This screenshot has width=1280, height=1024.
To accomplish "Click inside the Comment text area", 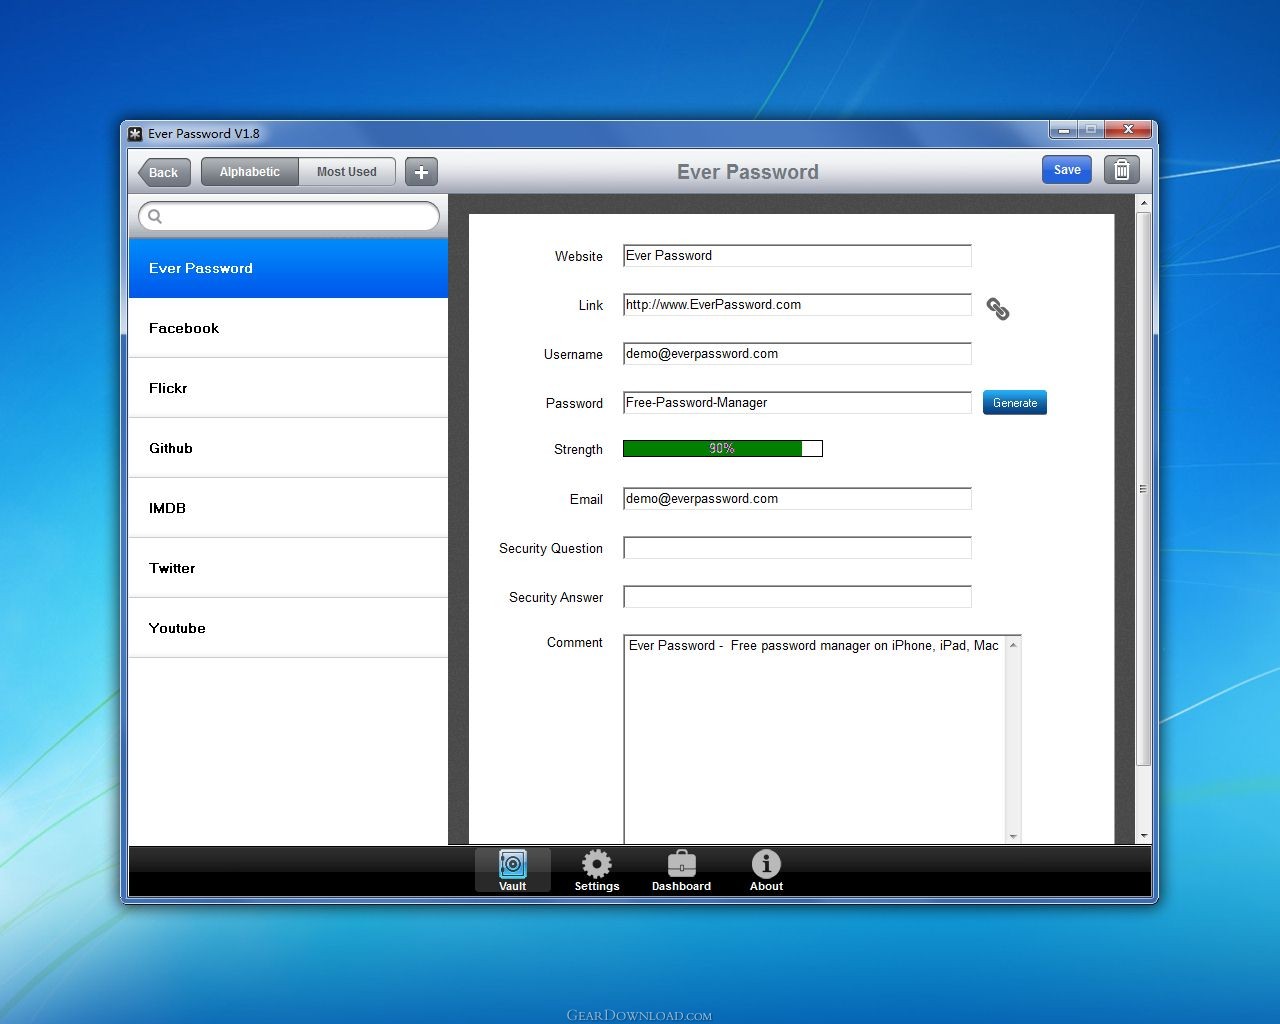I will 814,739.
